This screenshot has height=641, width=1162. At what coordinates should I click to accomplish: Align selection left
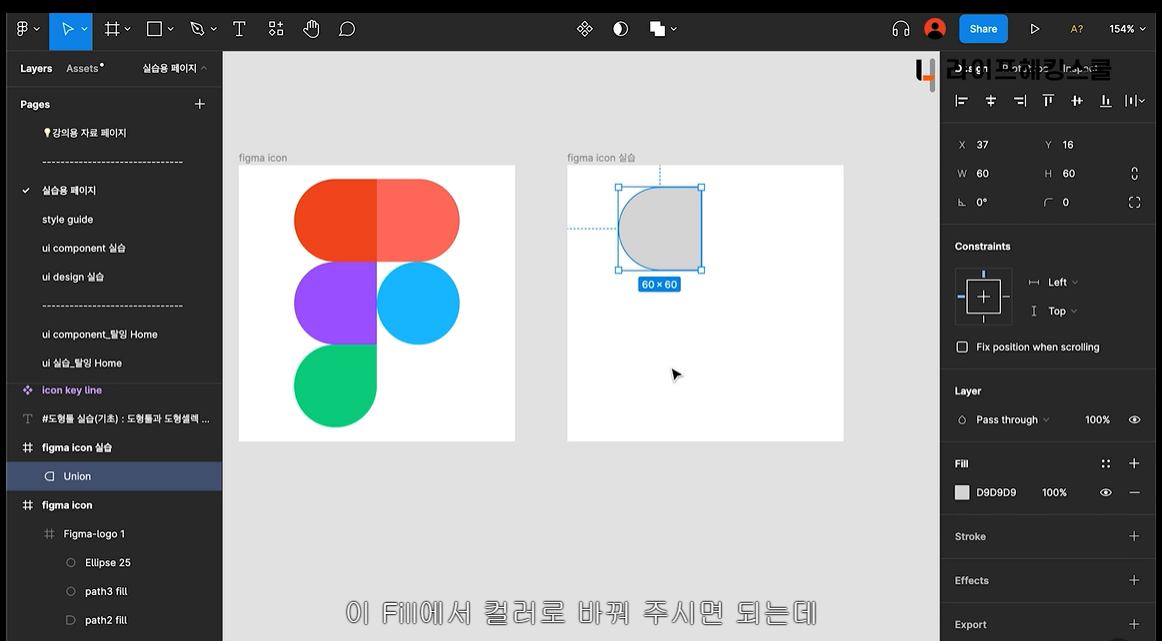[961, 101]
